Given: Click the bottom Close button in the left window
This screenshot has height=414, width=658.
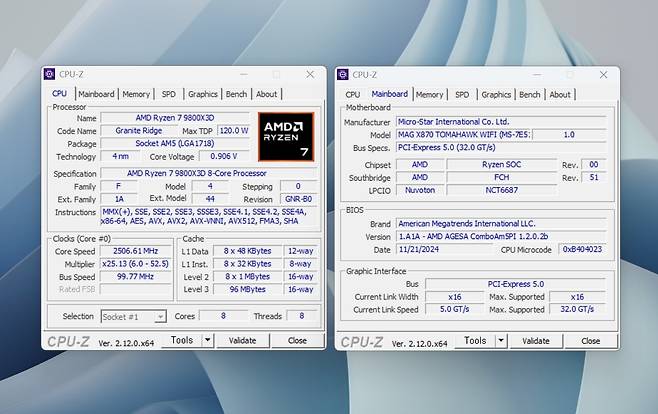Looking at the screenshot, I should 297,340.
